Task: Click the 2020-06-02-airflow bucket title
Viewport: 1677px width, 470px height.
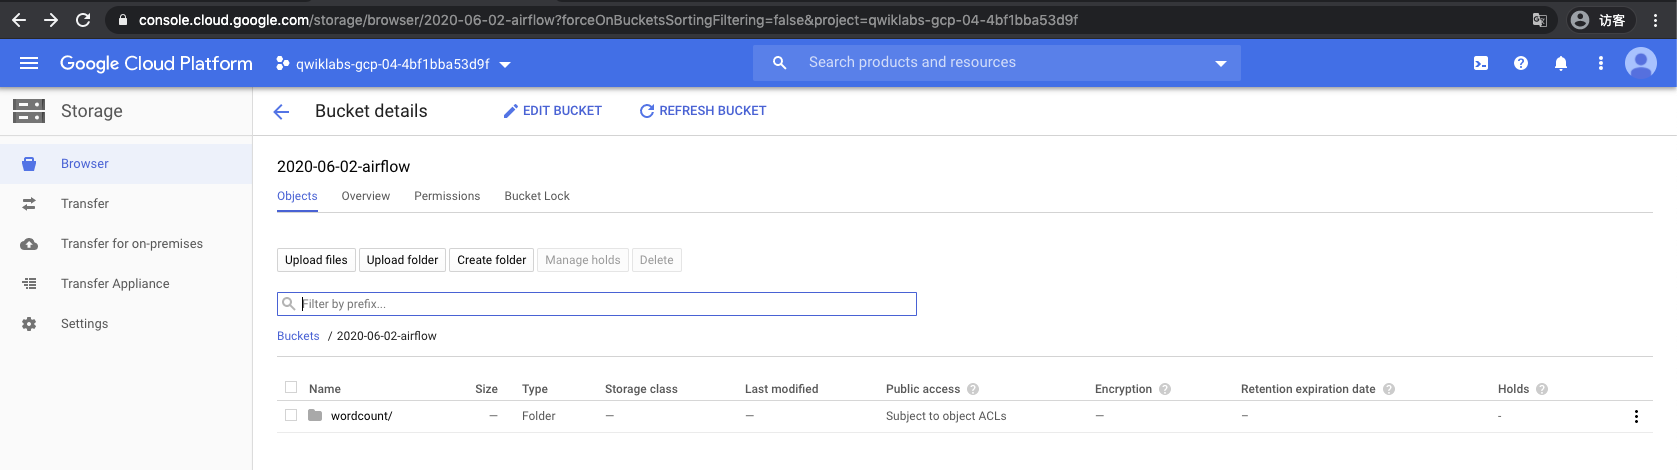Action: (x=343, y=166)
